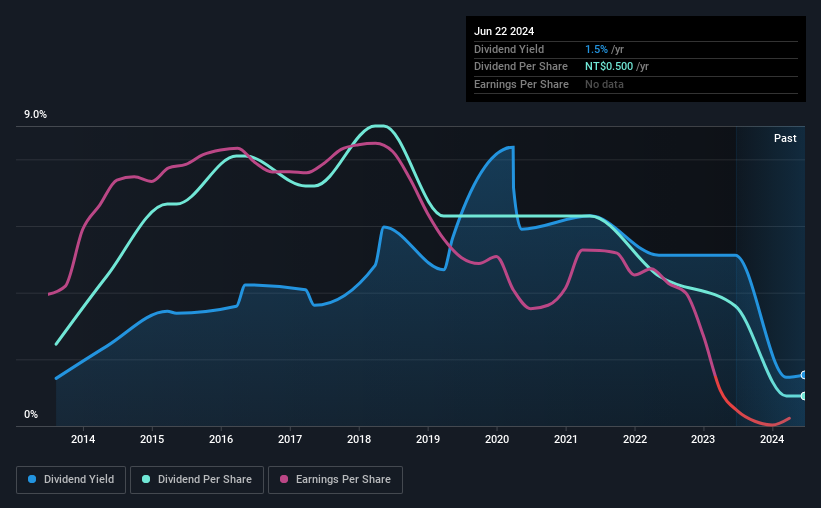Toggle the Earnings Per Share legend button
821x508 pixels.
(x=335, y=480)
